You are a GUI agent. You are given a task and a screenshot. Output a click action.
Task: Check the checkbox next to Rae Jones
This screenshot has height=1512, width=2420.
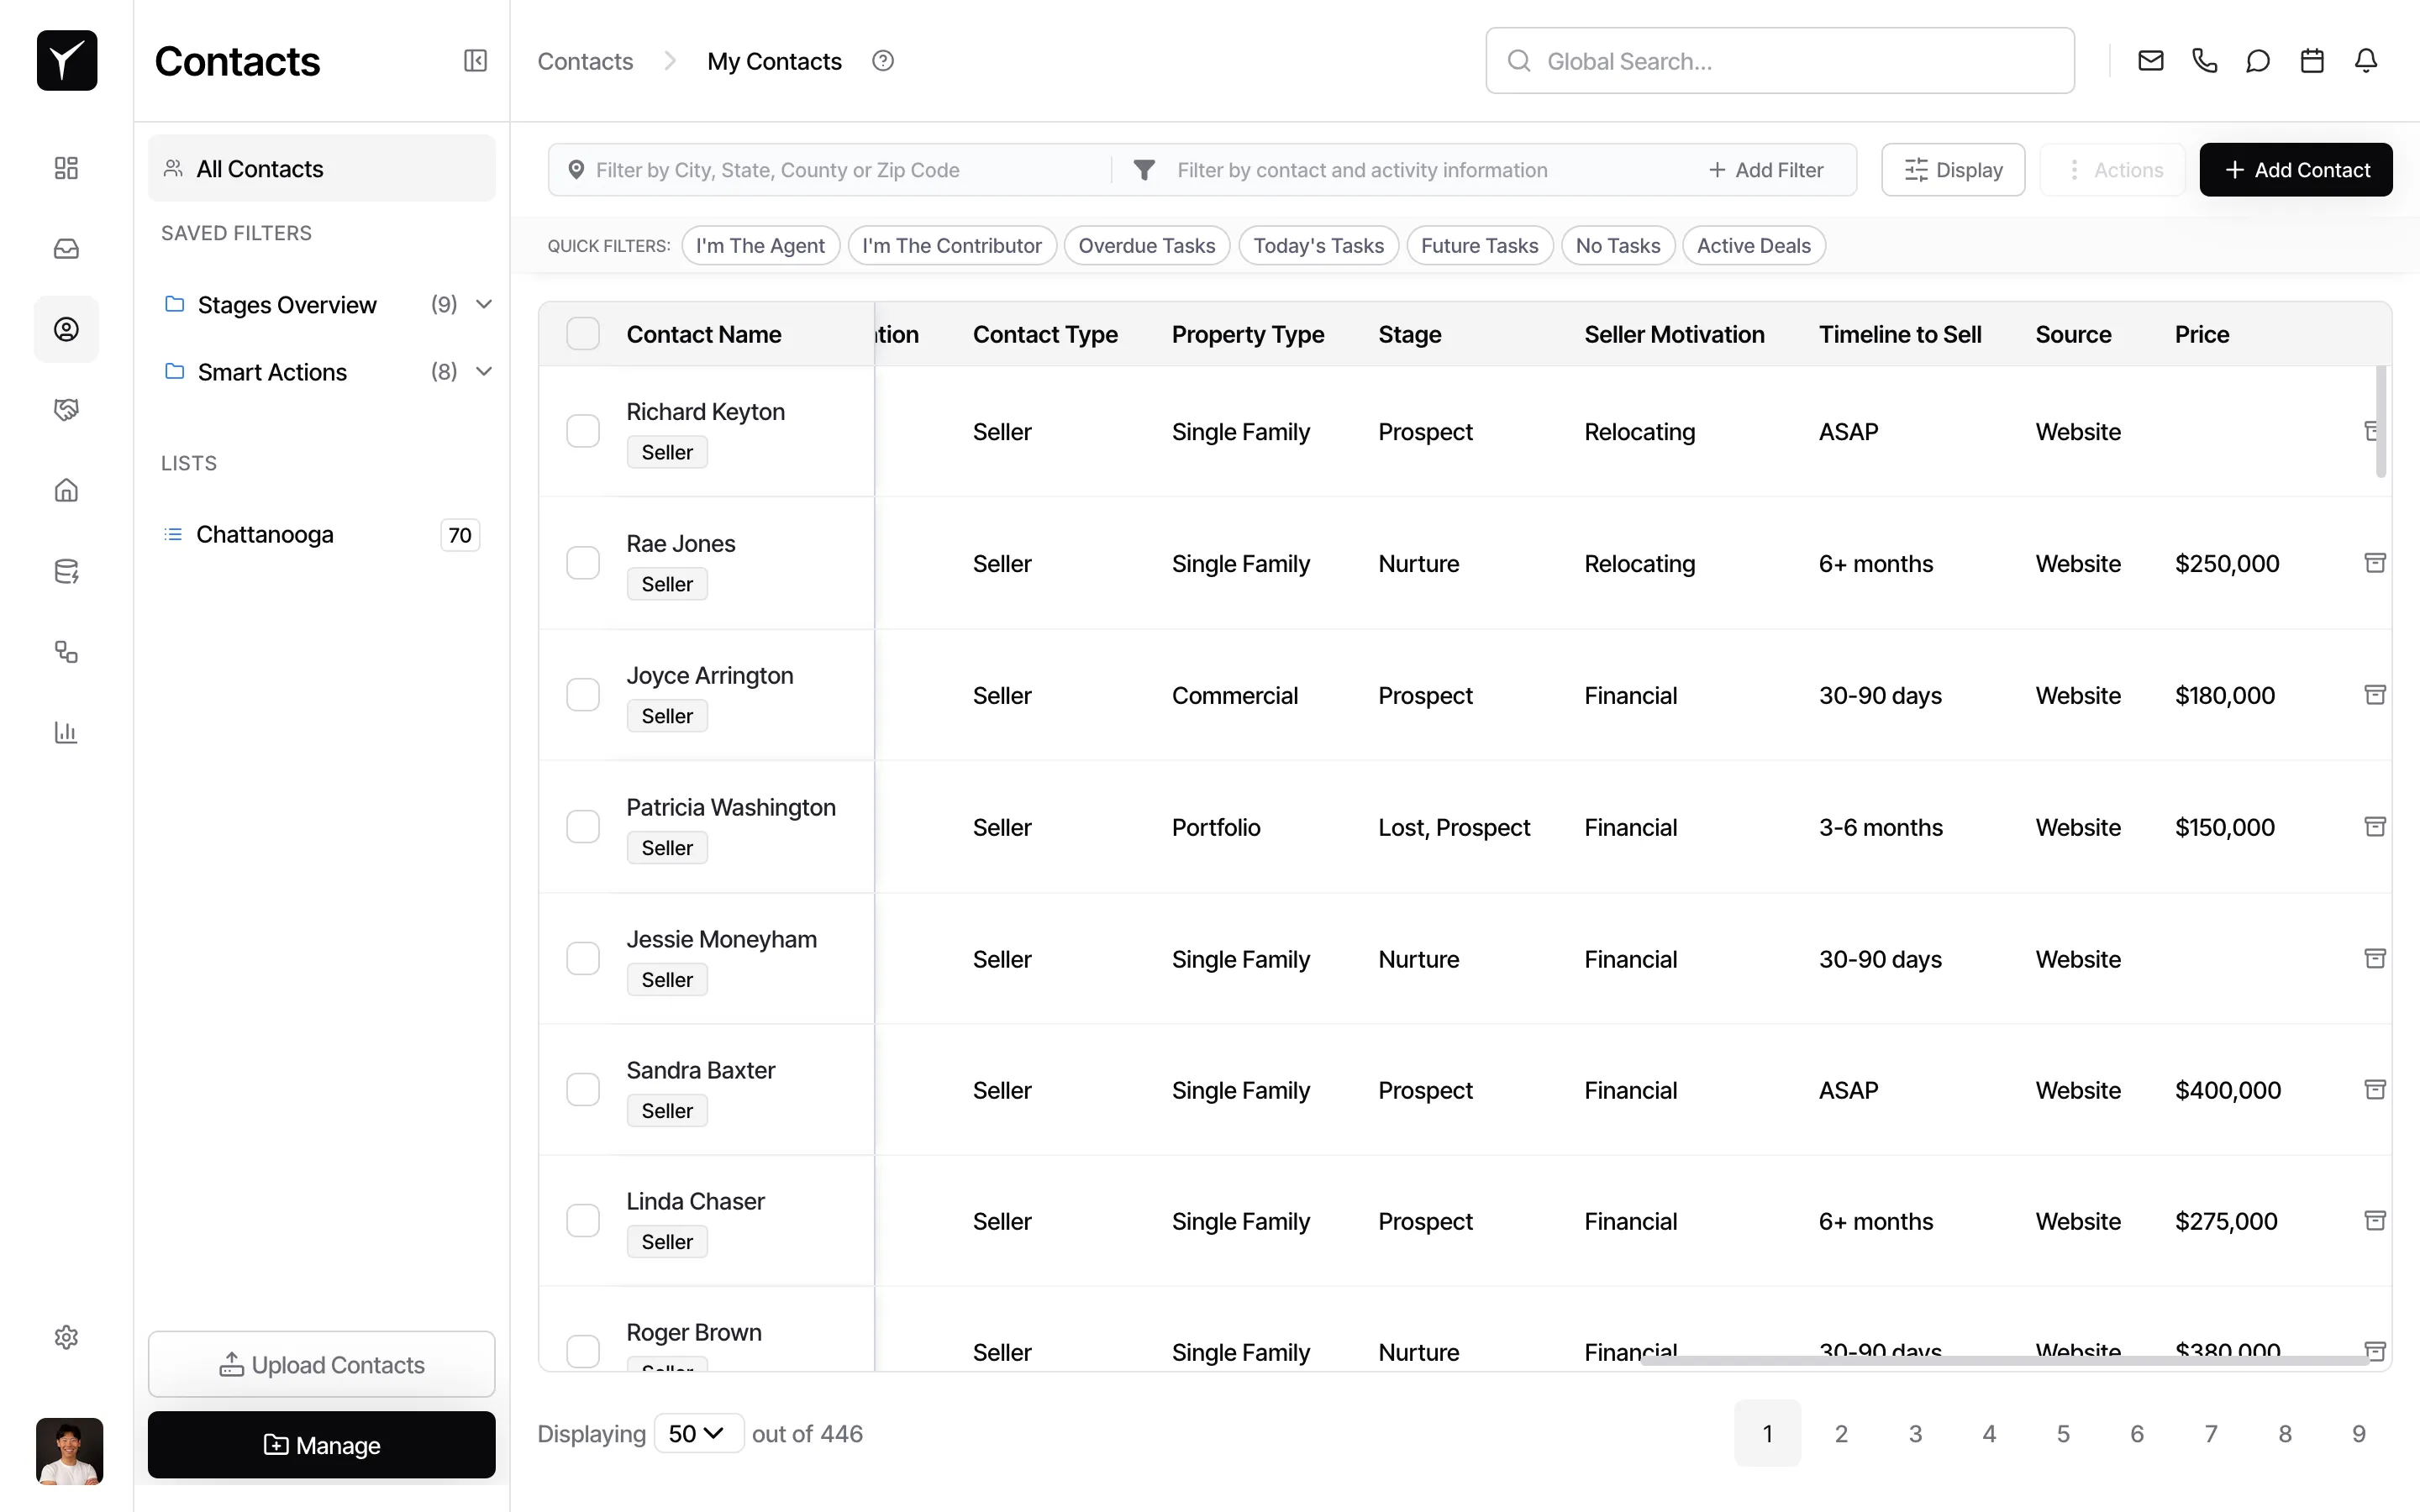click(583, 562)
